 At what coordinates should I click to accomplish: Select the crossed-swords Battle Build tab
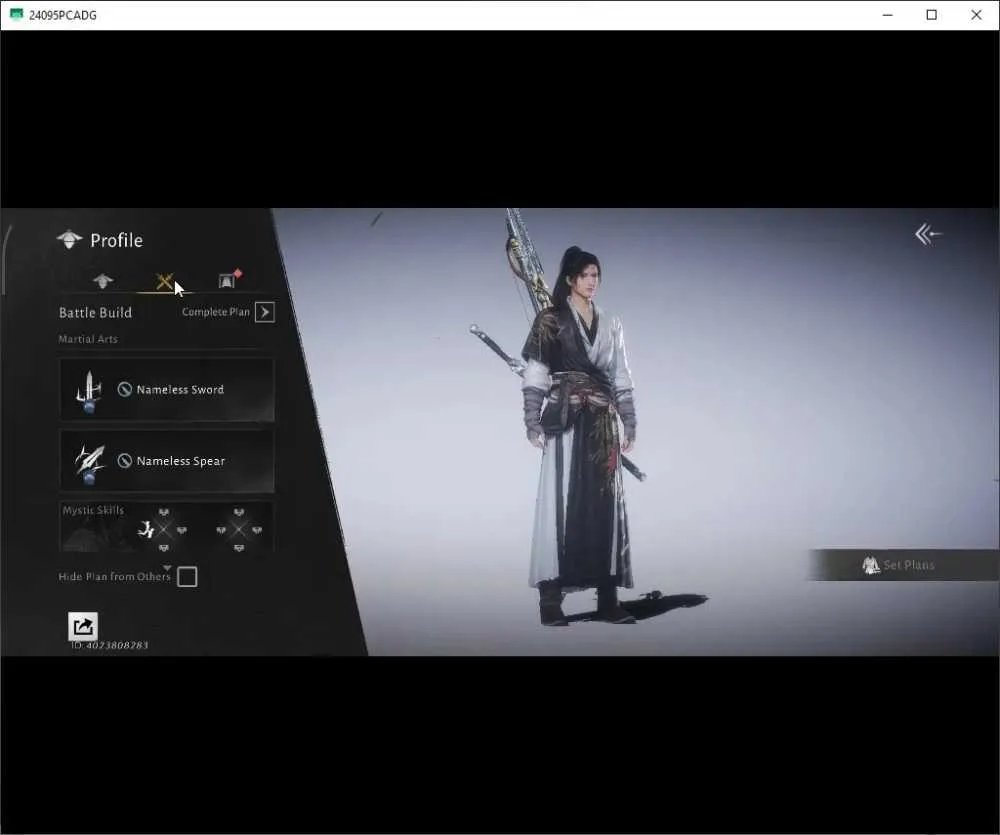(165, 281)
